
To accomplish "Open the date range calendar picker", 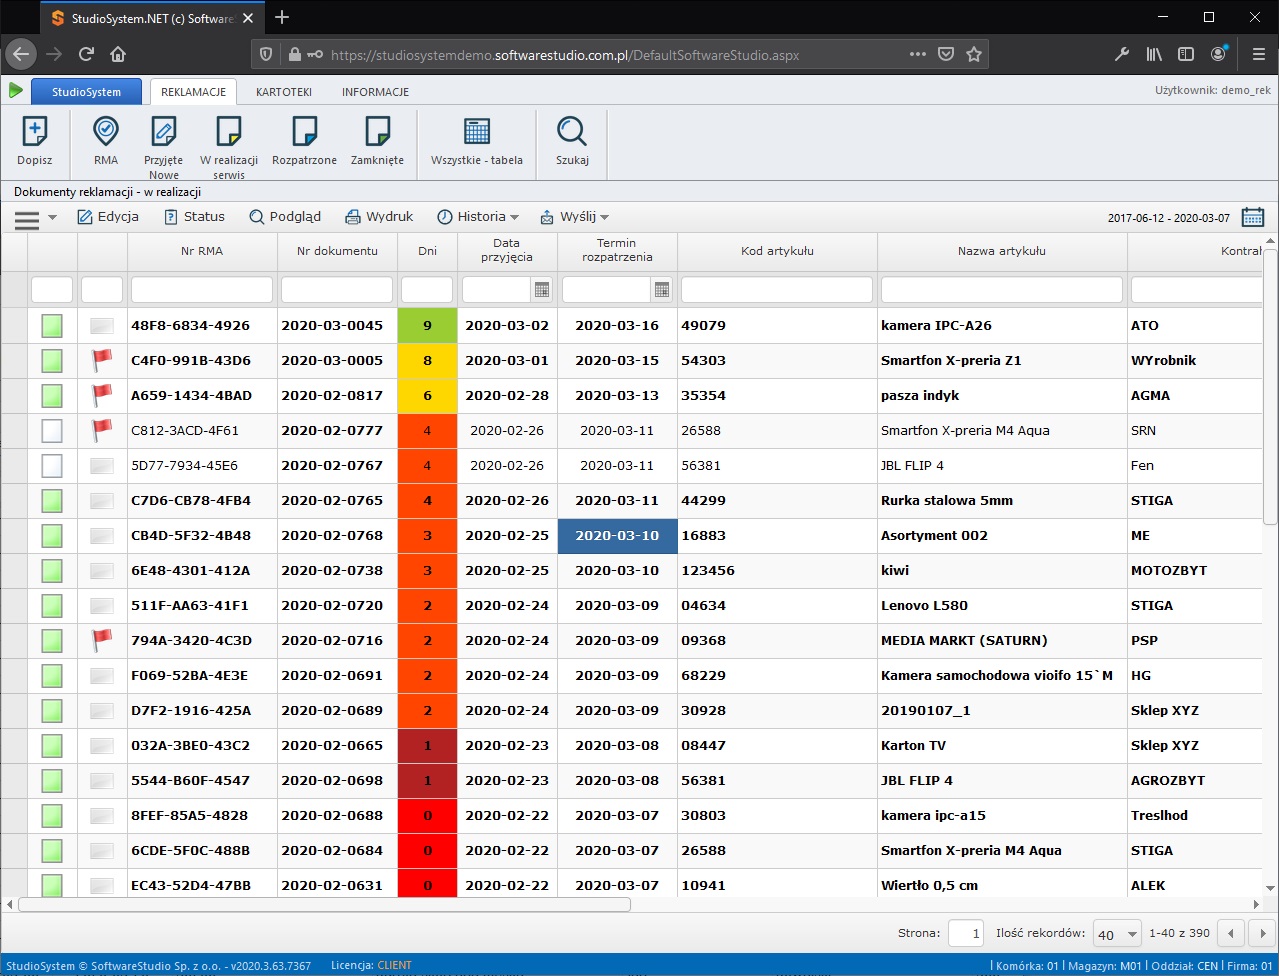I will pos(1253,216).
